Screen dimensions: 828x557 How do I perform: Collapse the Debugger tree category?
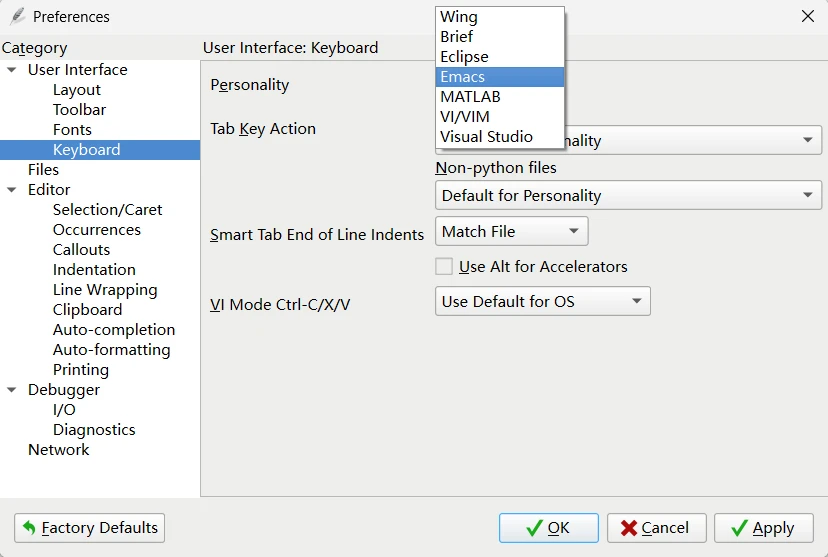click(12, 390)
